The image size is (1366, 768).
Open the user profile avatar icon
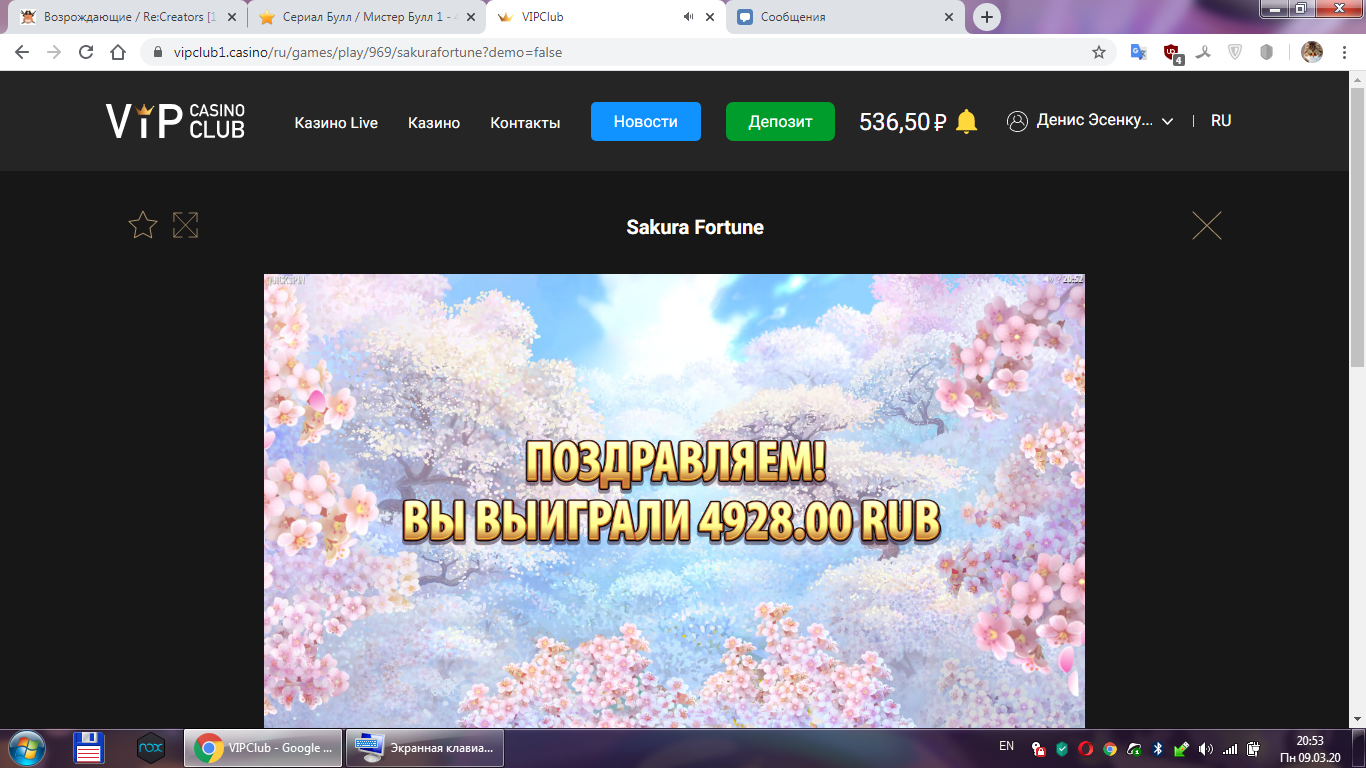(1017, 121)
